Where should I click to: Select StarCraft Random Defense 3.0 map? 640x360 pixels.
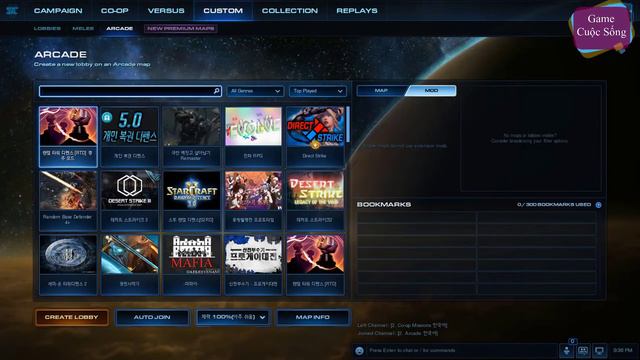[191, 200]
